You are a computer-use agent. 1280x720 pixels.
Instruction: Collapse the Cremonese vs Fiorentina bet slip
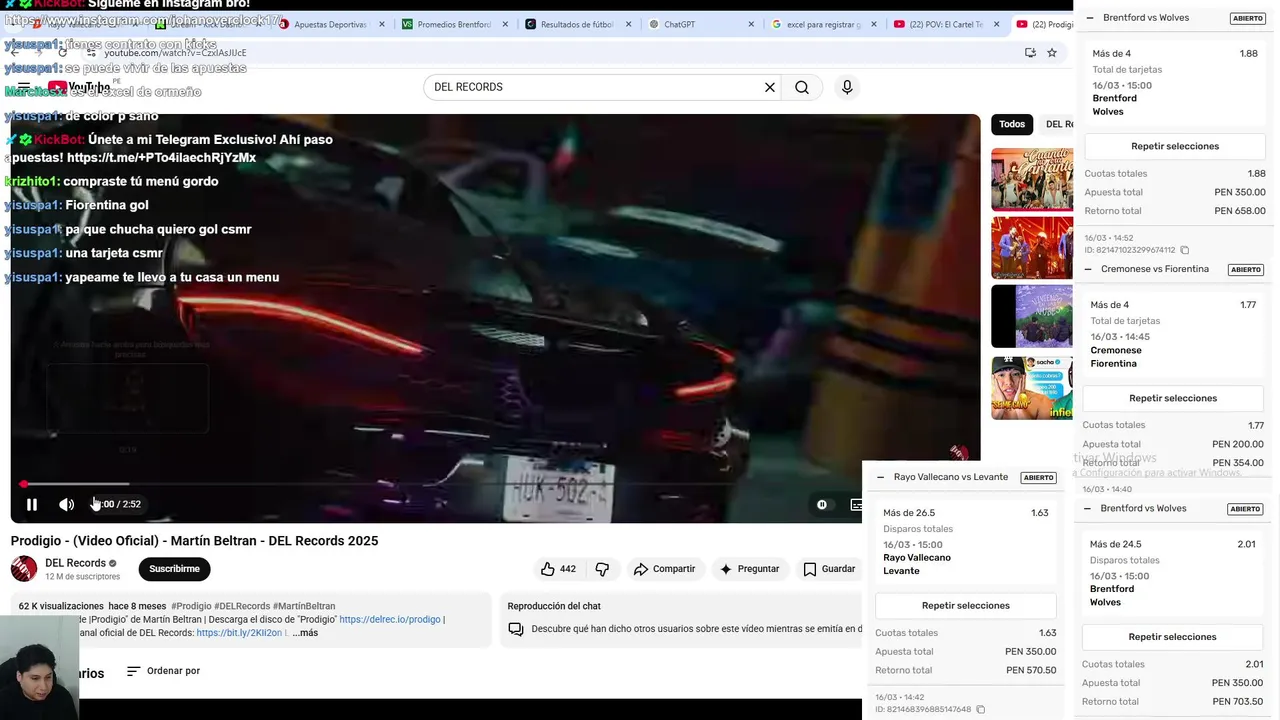[1087, 269]
